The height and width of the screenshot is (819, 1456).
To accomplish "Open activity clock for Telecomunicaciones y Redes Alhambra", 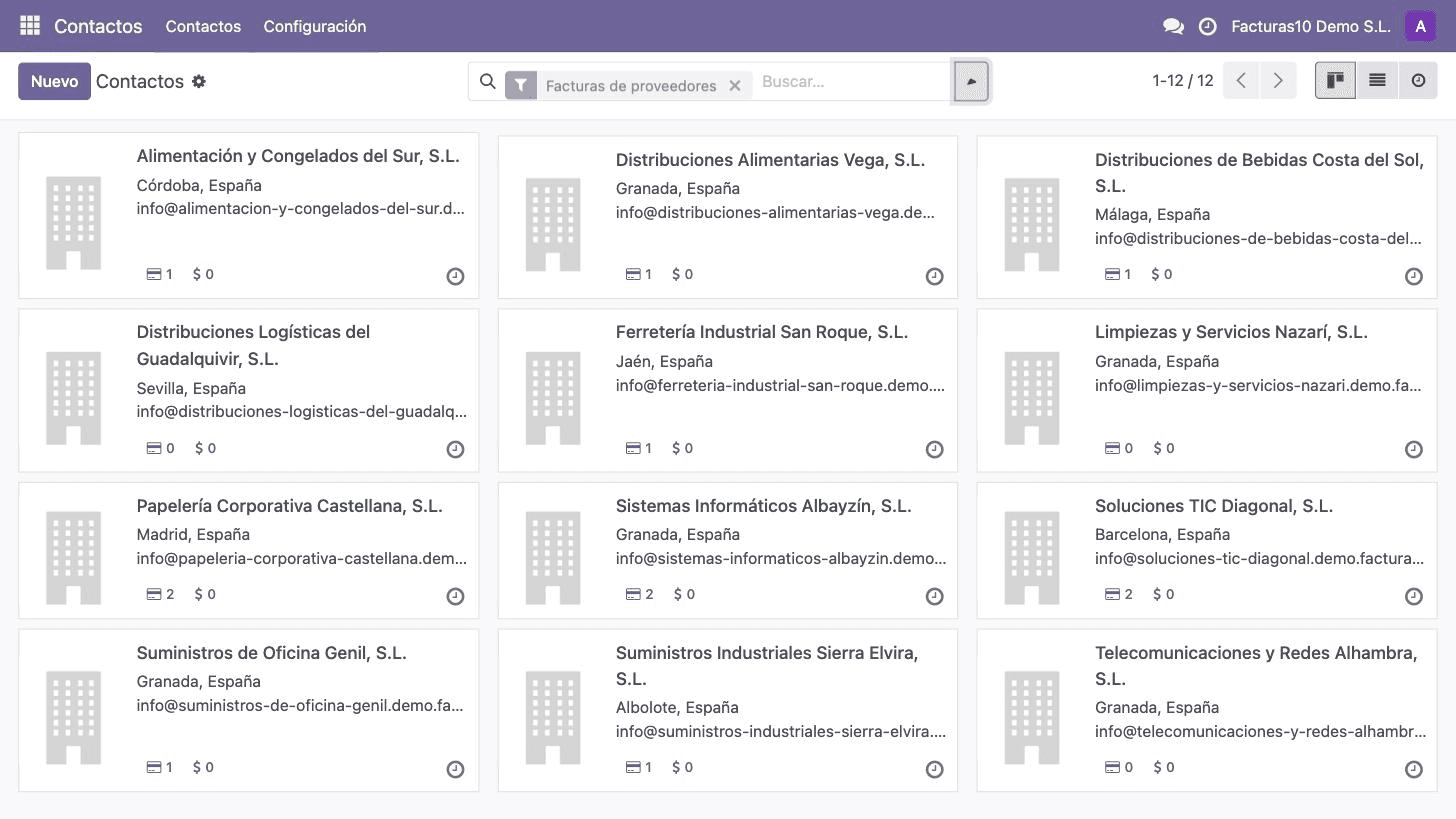I will click(x=1413, y=770).
